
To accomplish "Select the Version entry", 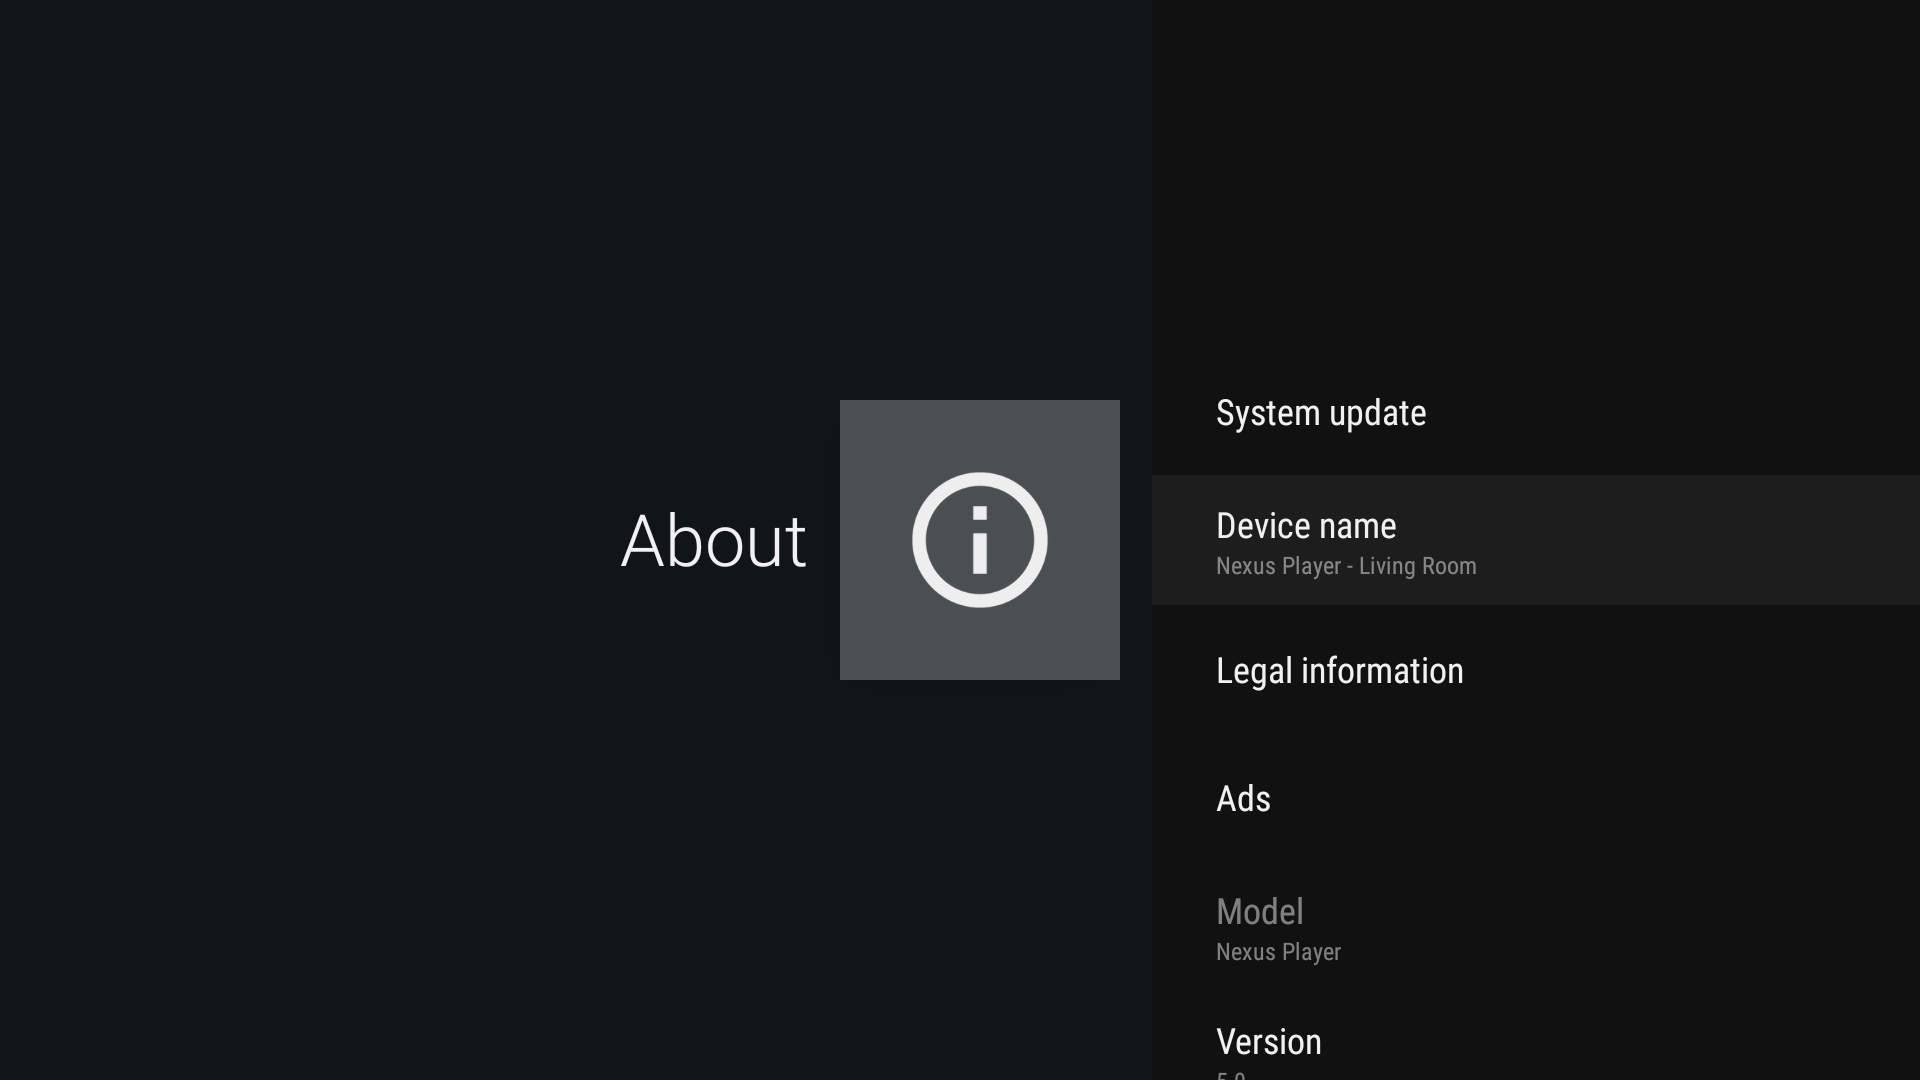I will (x=1268, y=1042).
